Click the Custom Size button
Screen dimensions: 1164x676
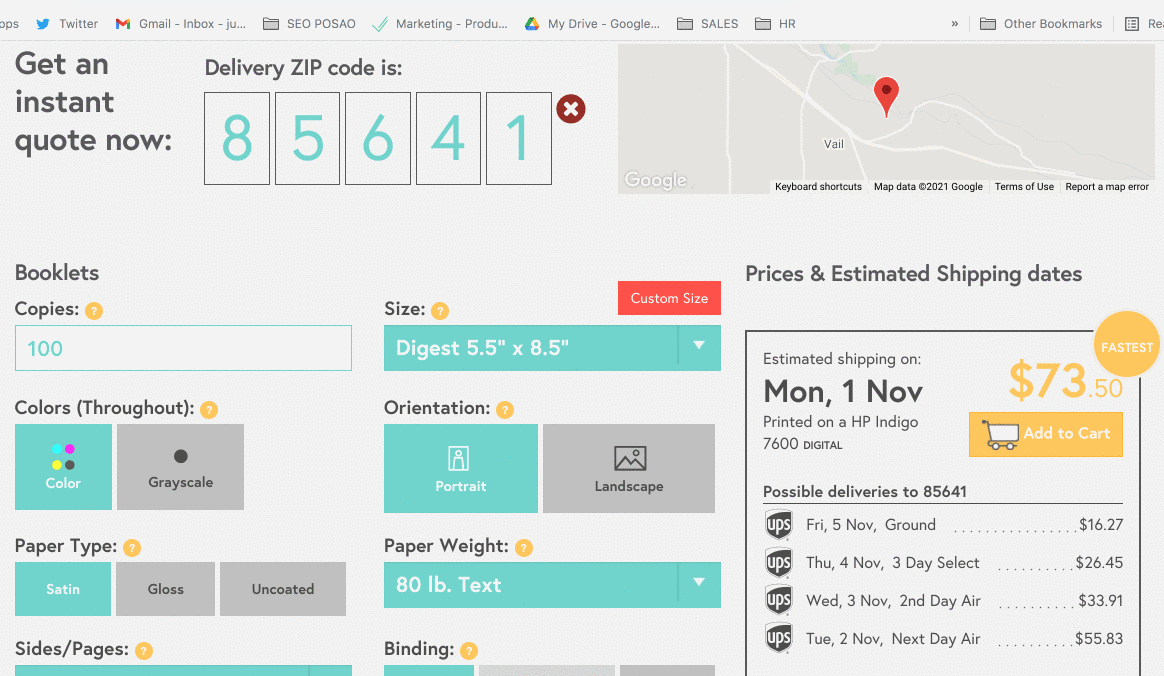click(669, 298)
